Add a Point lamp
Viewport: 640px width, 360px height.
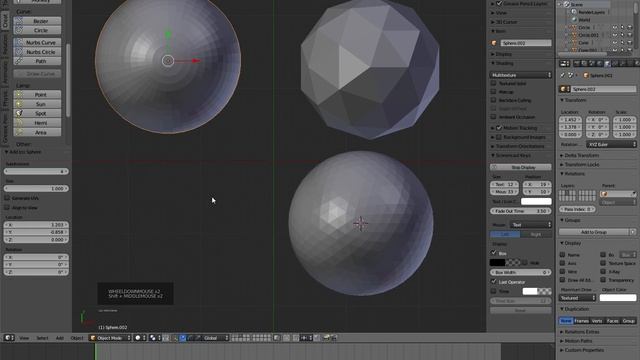click(37, 95)
